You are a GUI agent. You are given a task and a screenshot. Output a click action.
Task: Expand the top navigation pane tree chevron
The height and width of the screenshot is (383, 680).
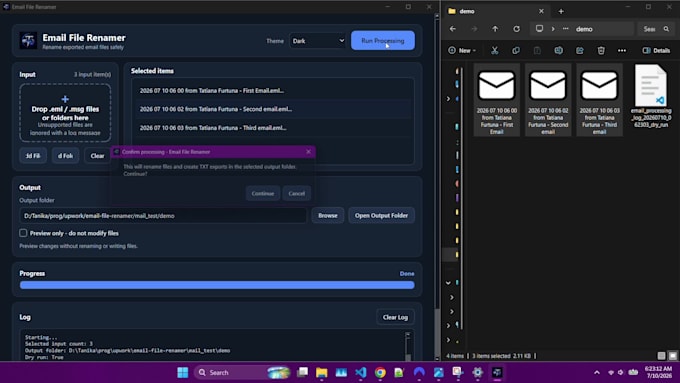[x=448, y=99]
